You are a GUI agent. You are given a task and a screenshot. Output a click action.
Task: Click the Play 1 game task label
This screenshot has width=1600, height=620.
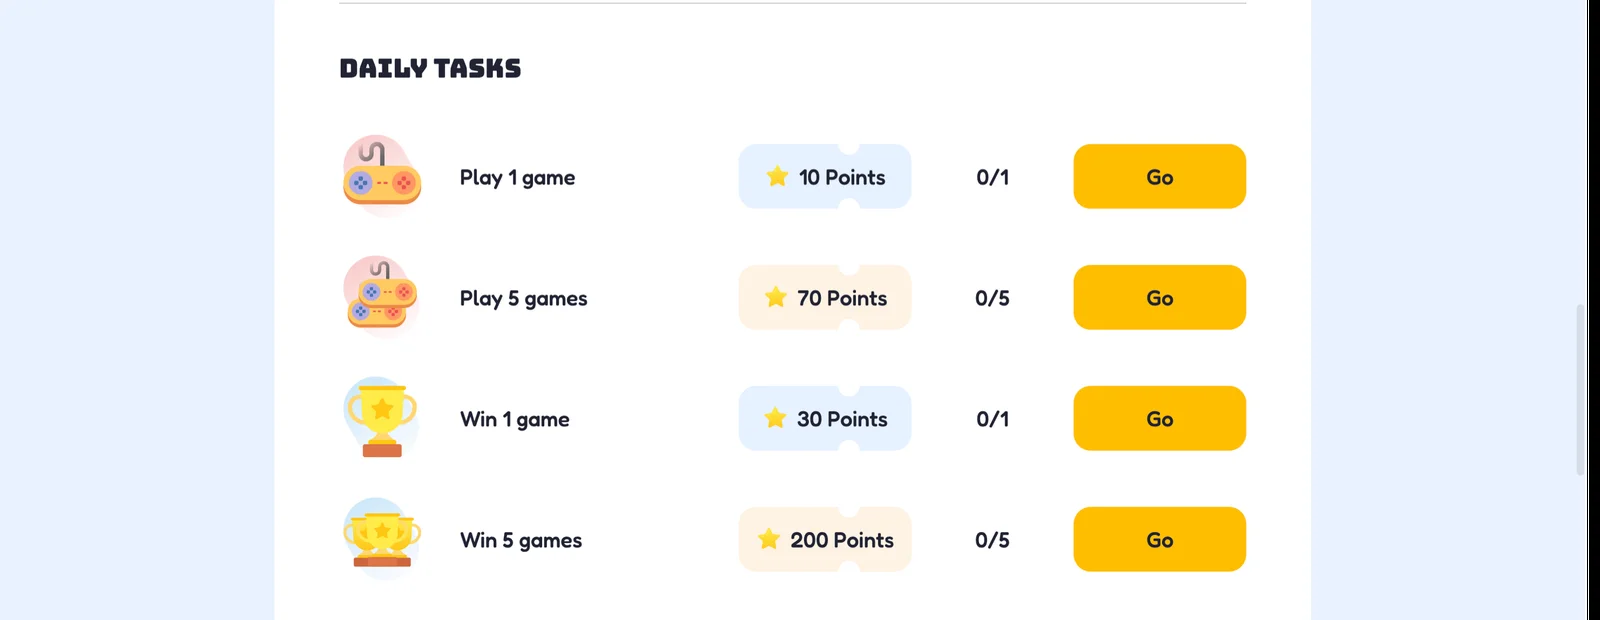(517, 178)
